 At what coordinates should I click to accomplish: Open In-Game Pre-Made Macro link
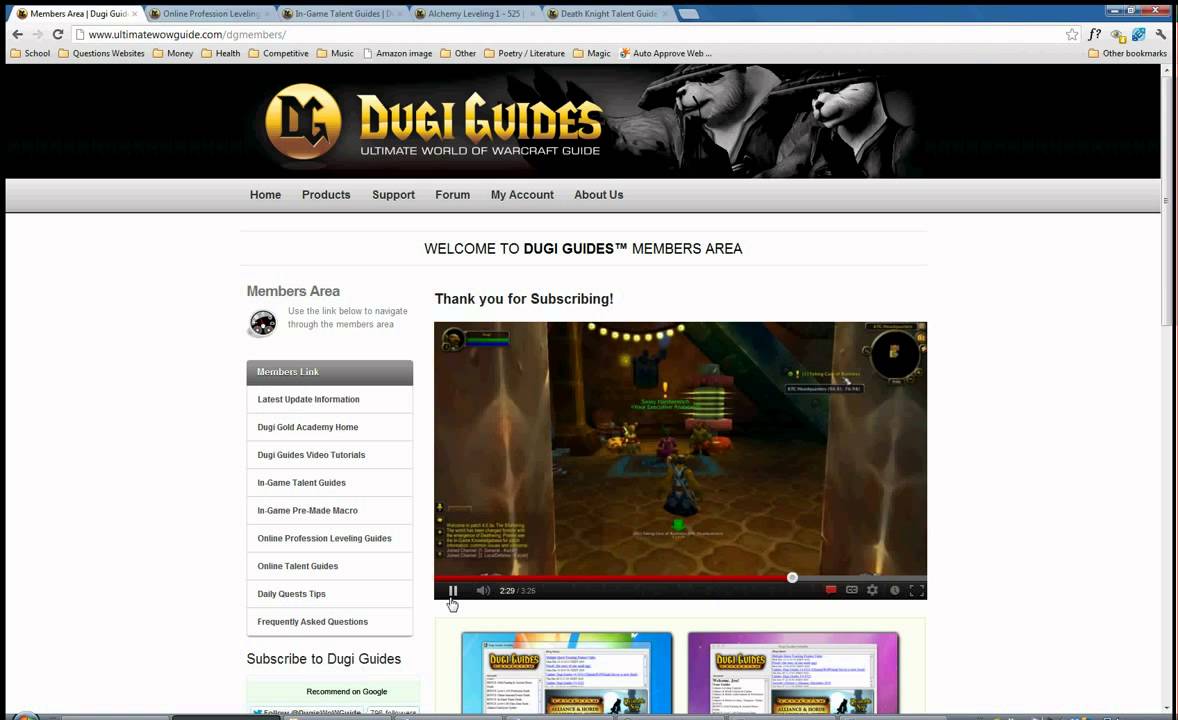tap(330, 510)
